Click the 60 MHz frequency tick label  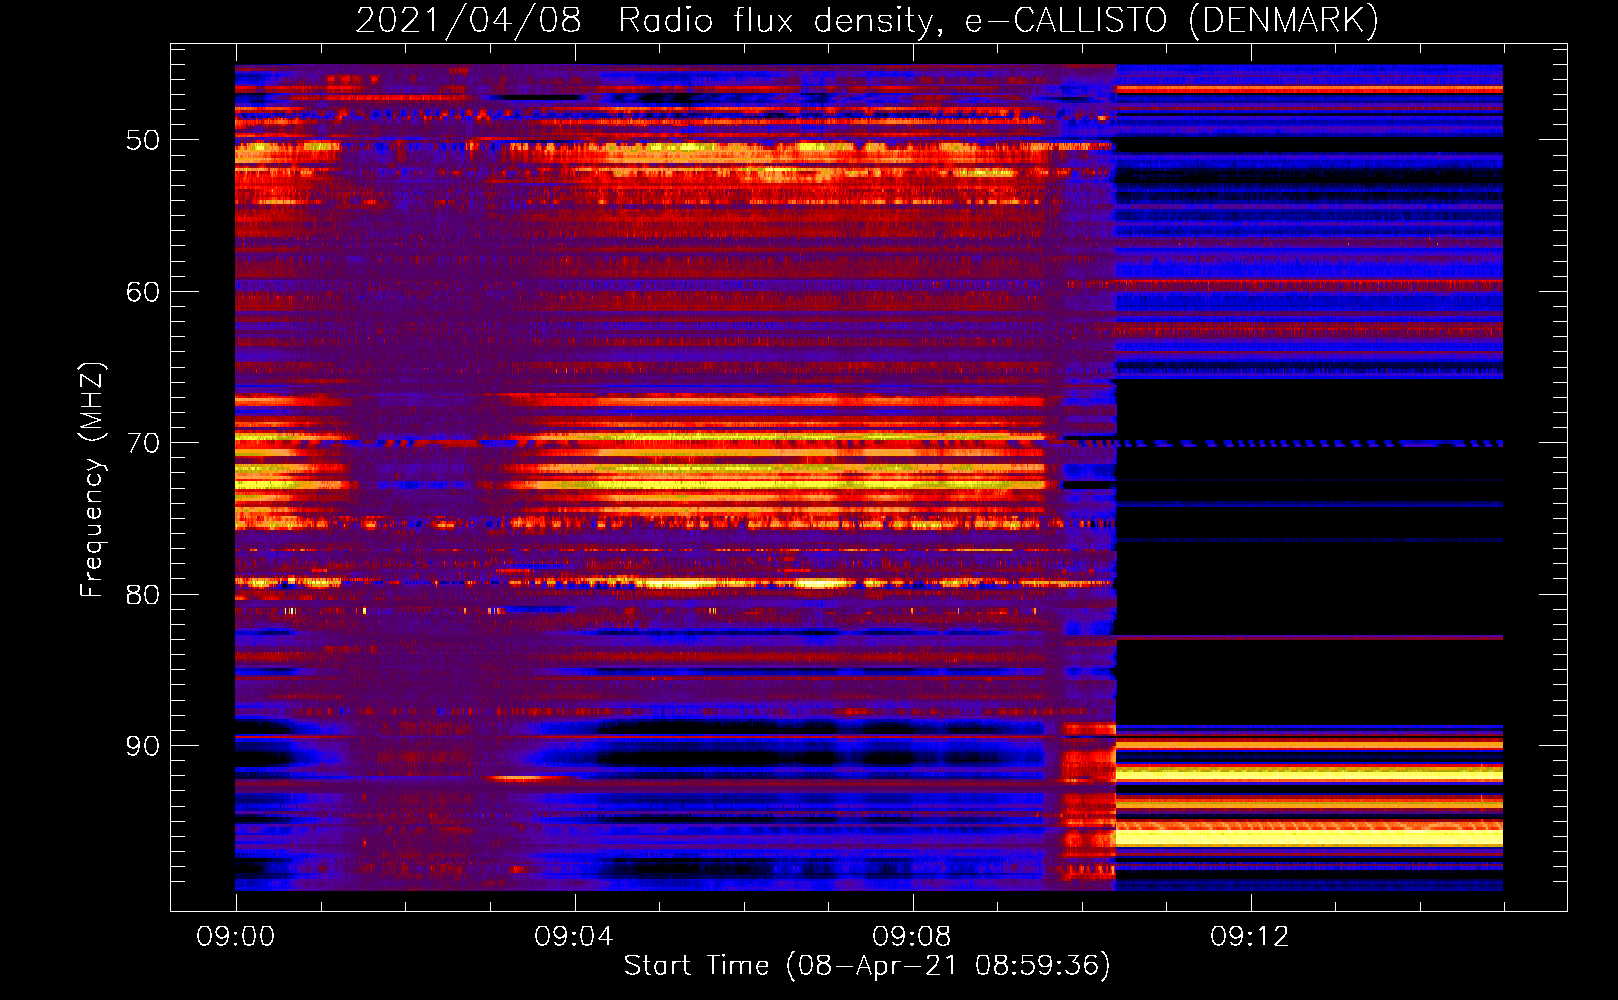click(x=143, y=292)
